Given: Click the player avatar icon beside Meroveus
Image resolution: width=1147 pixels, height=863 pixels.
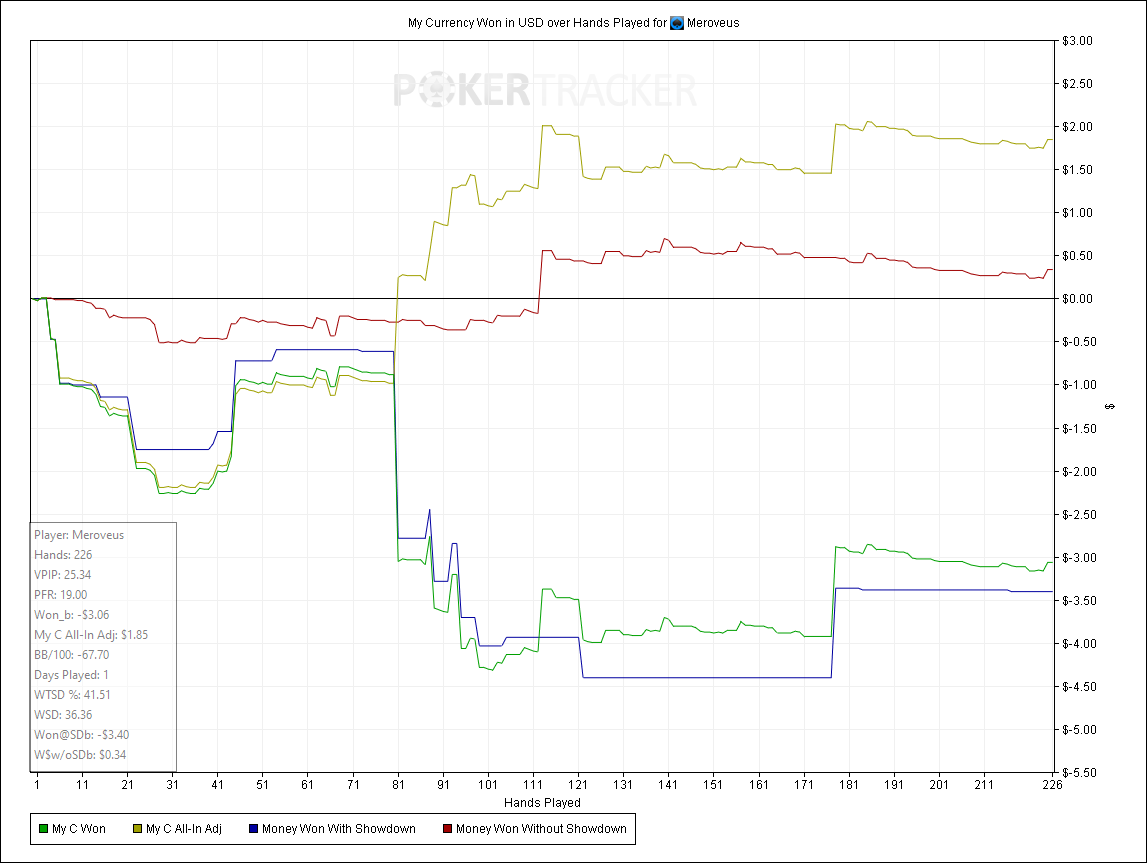Looking at the screenshot, I should click(x=677, y=23).
